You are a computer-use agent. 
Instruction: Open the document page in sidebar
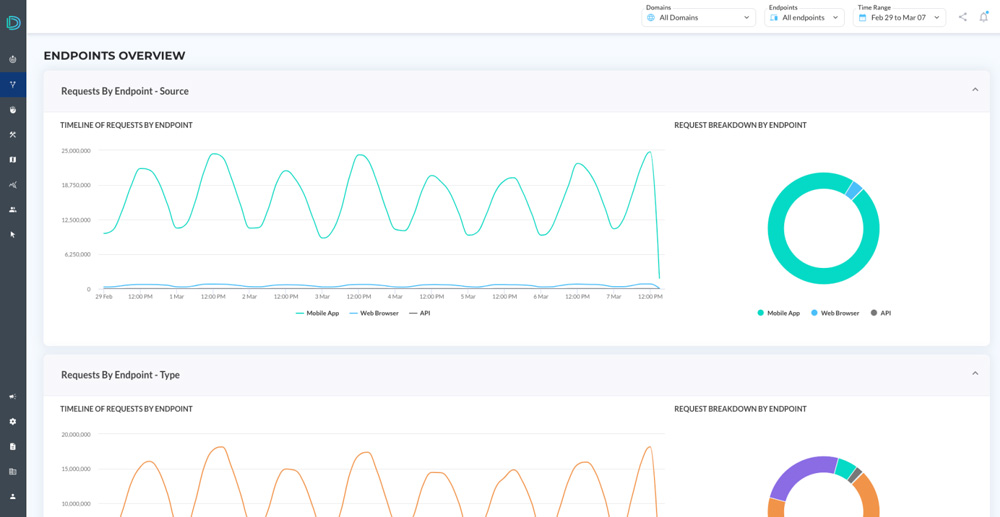coord(13,446)
